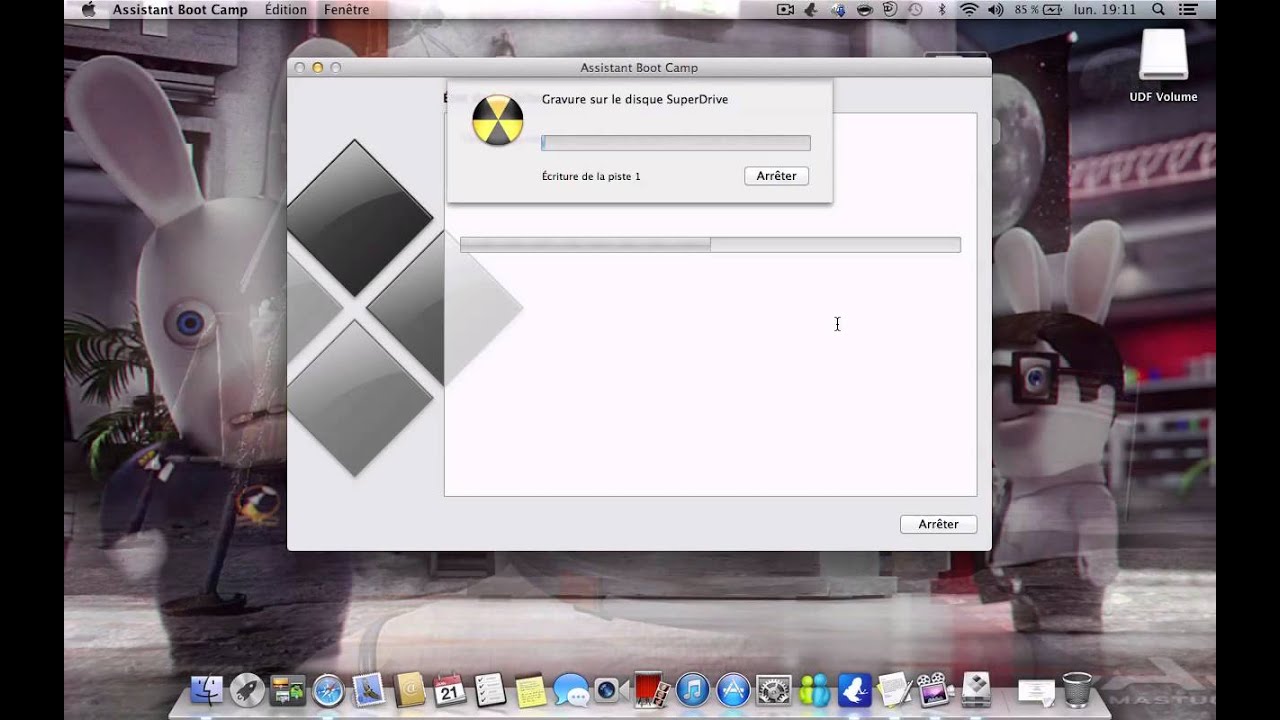This screenshot has height=720, width=1280.
Task: Open Photo Booth red curtain icon
Action: pos(651,690)
